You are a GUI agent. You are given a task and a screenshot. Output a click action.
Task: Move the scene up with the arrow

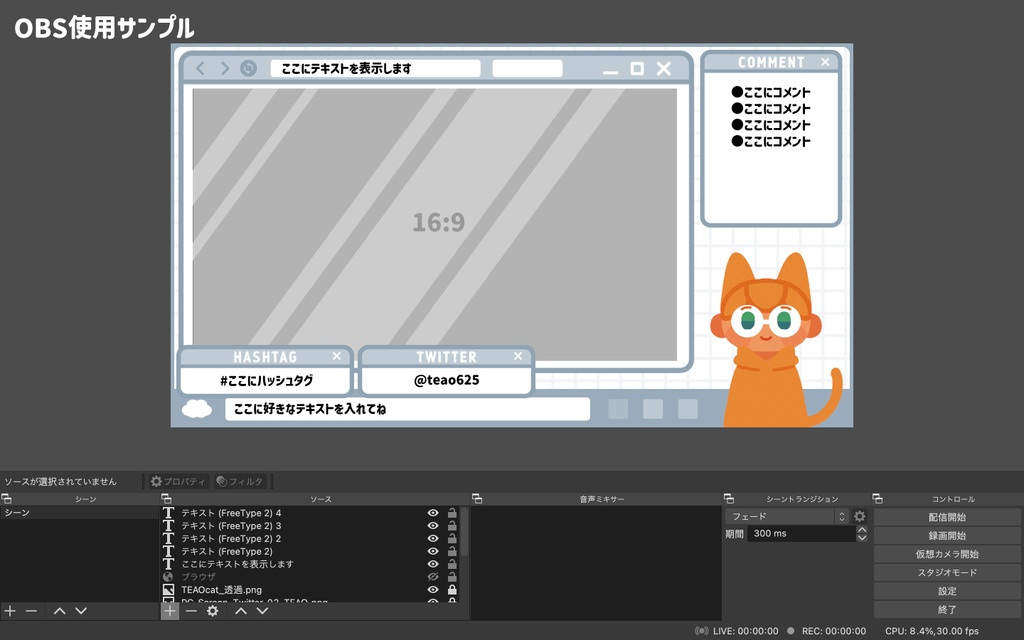[59, 611]
